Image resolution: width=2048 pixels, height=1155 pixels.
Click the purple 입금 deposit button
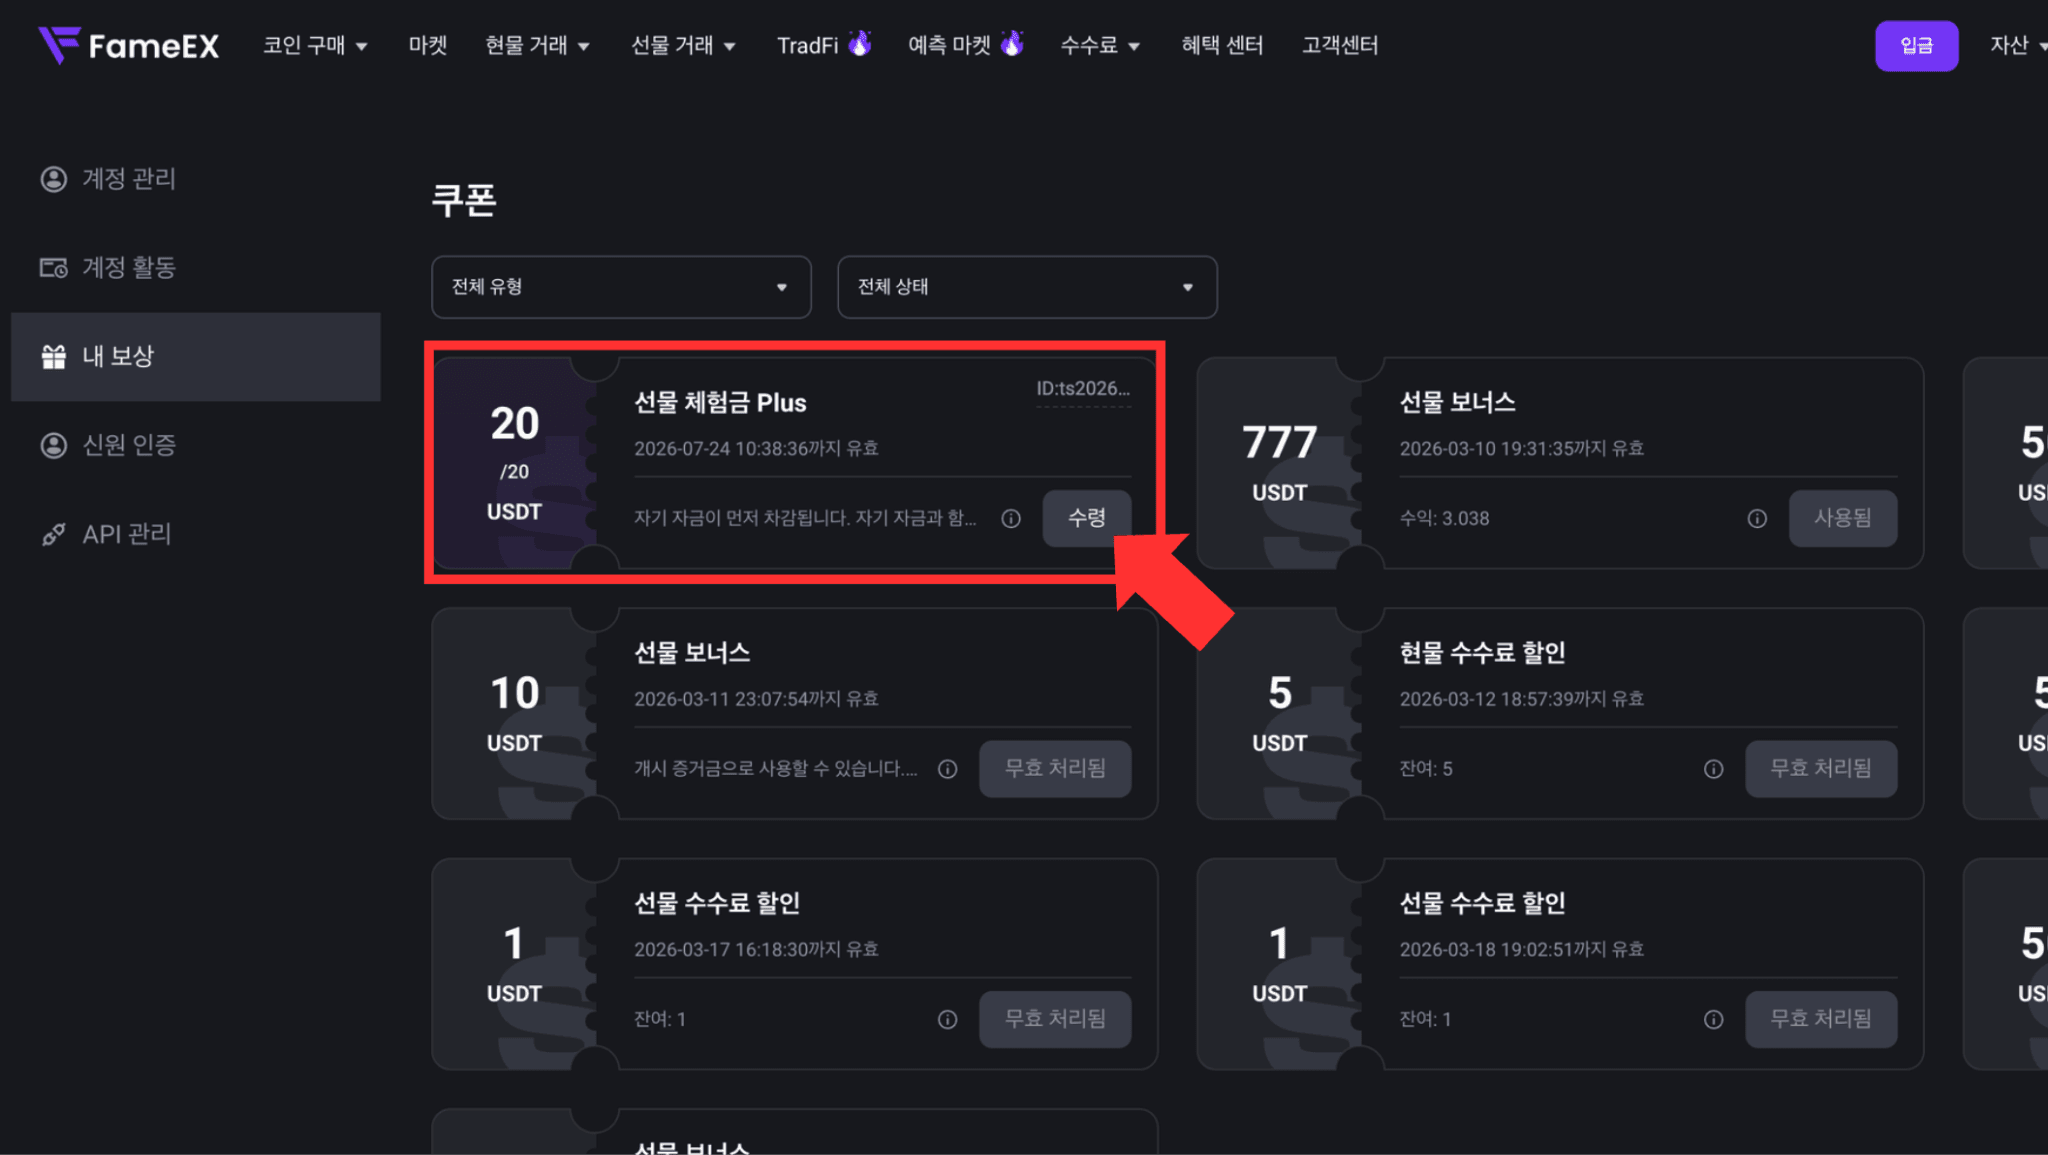pos(1916,45)
